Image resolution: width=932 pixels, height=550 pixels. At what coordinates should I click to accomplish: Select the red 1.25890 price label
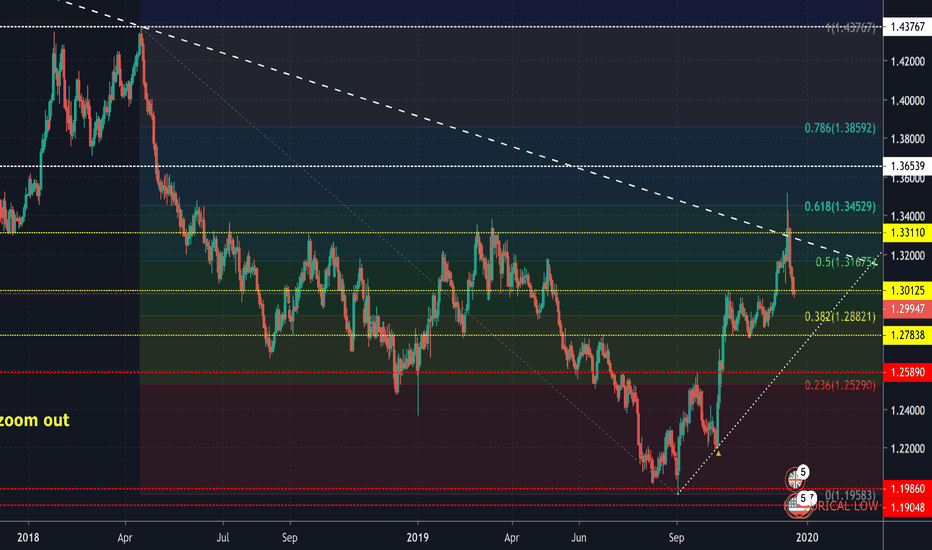(908, 373)
